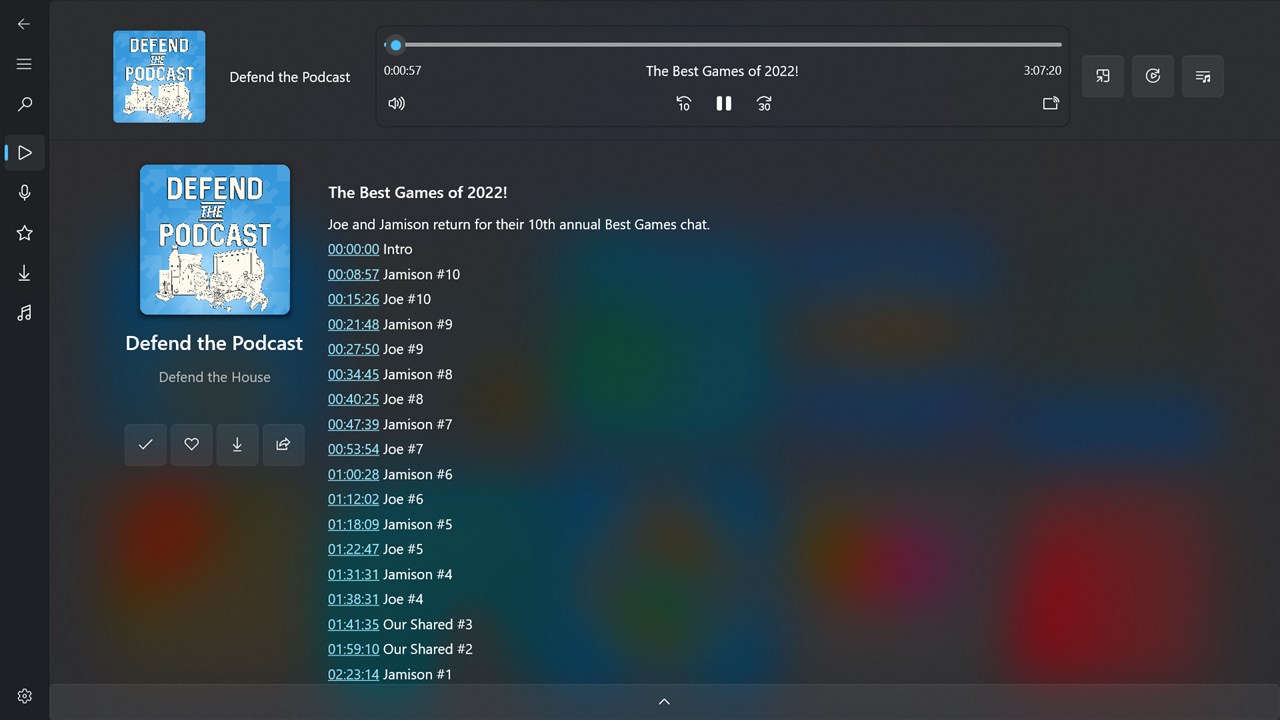Jump to 00:08:57 Jamison #10 timestamp

click(353, 274)
